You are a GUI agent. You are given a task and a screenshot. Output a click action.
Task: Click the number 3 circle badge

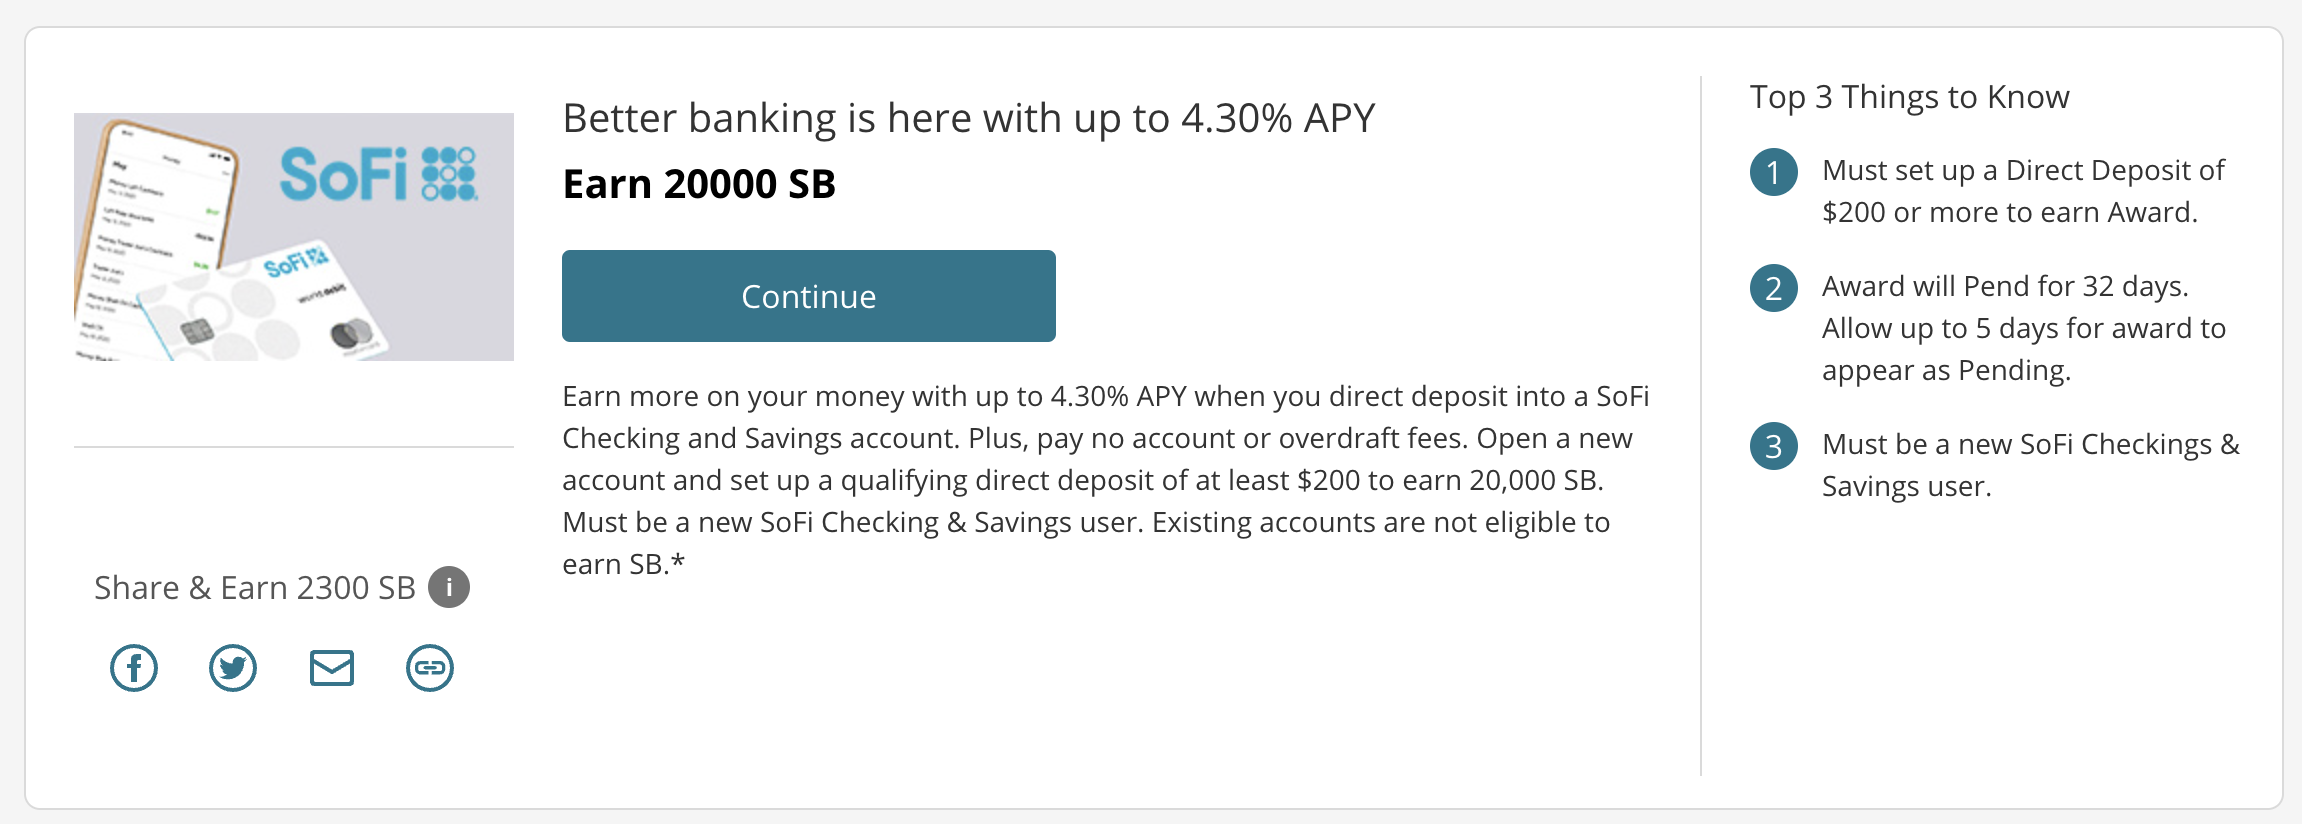[1773, 446]
